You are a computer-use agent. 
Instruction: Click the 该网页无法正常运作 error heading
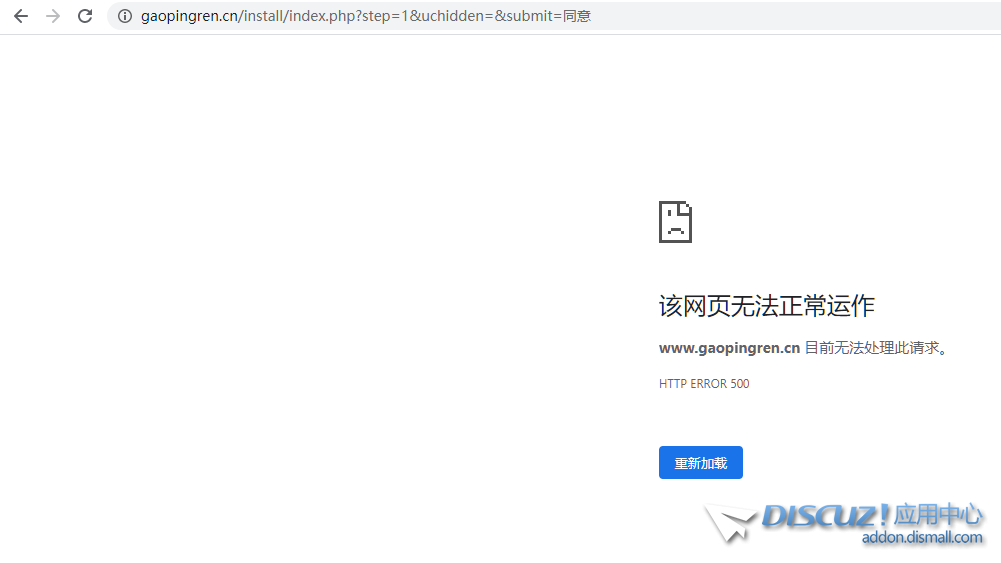766,306
